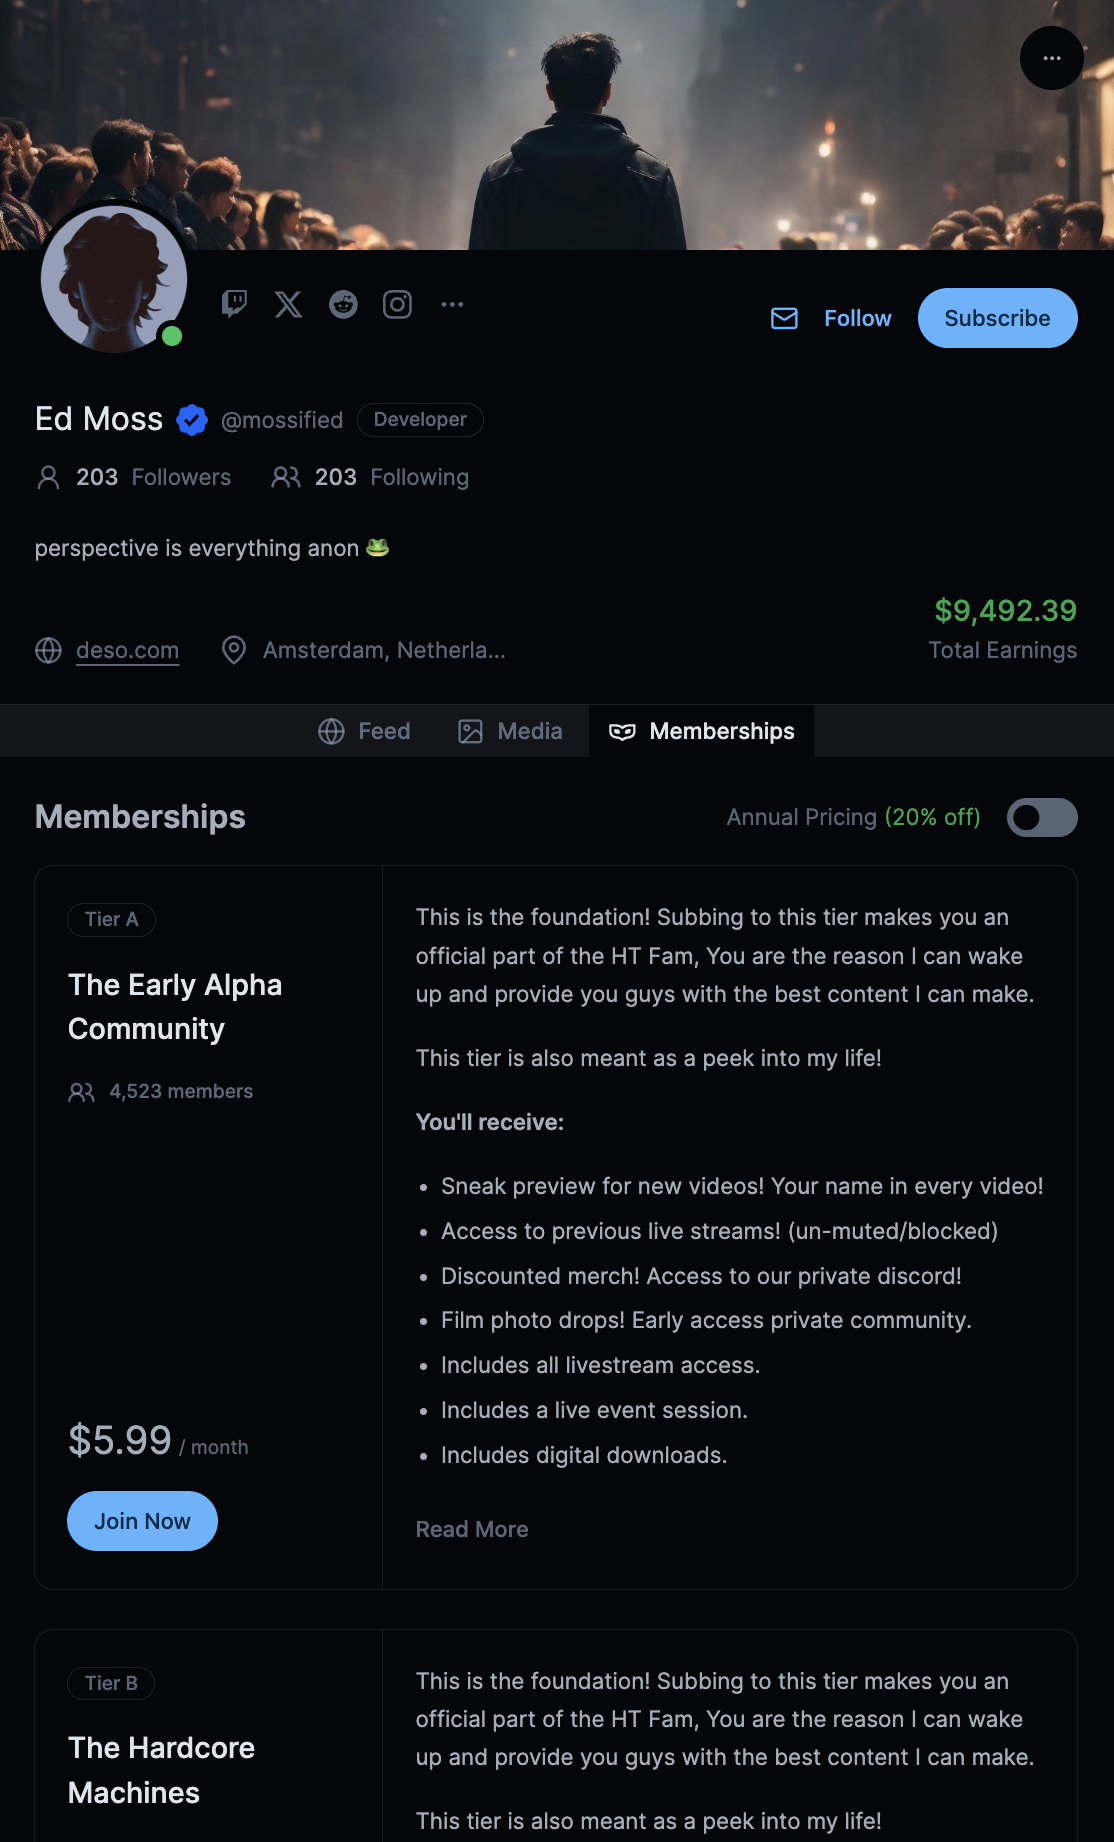Switch to the Media tab

pyautogui.click(x=510, y=731)
